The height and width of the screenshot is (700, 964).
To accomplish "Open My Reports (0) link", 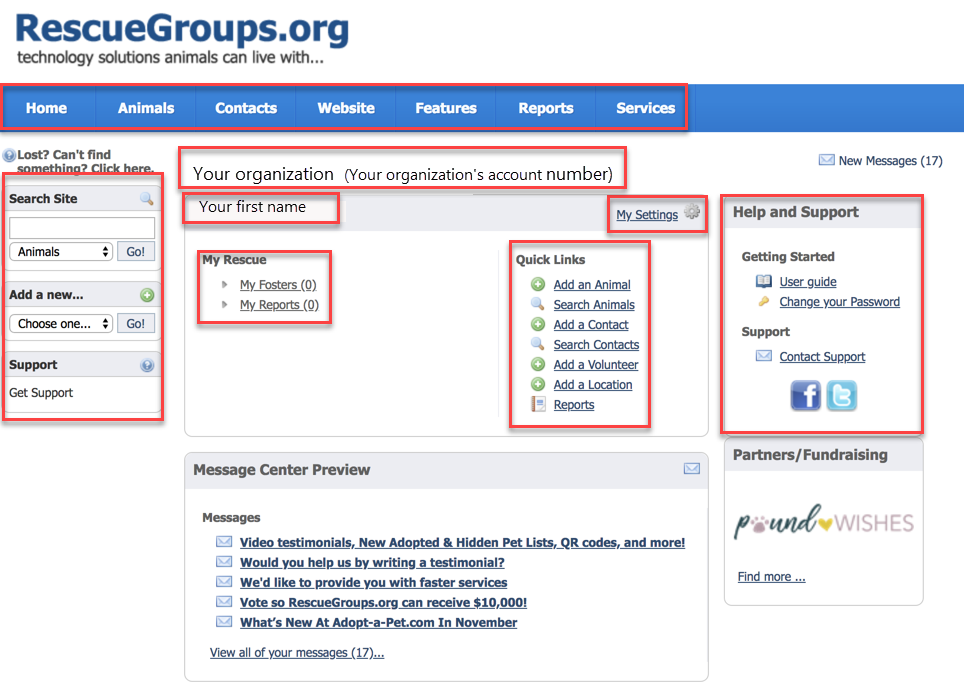I will (x=279, y=305).
